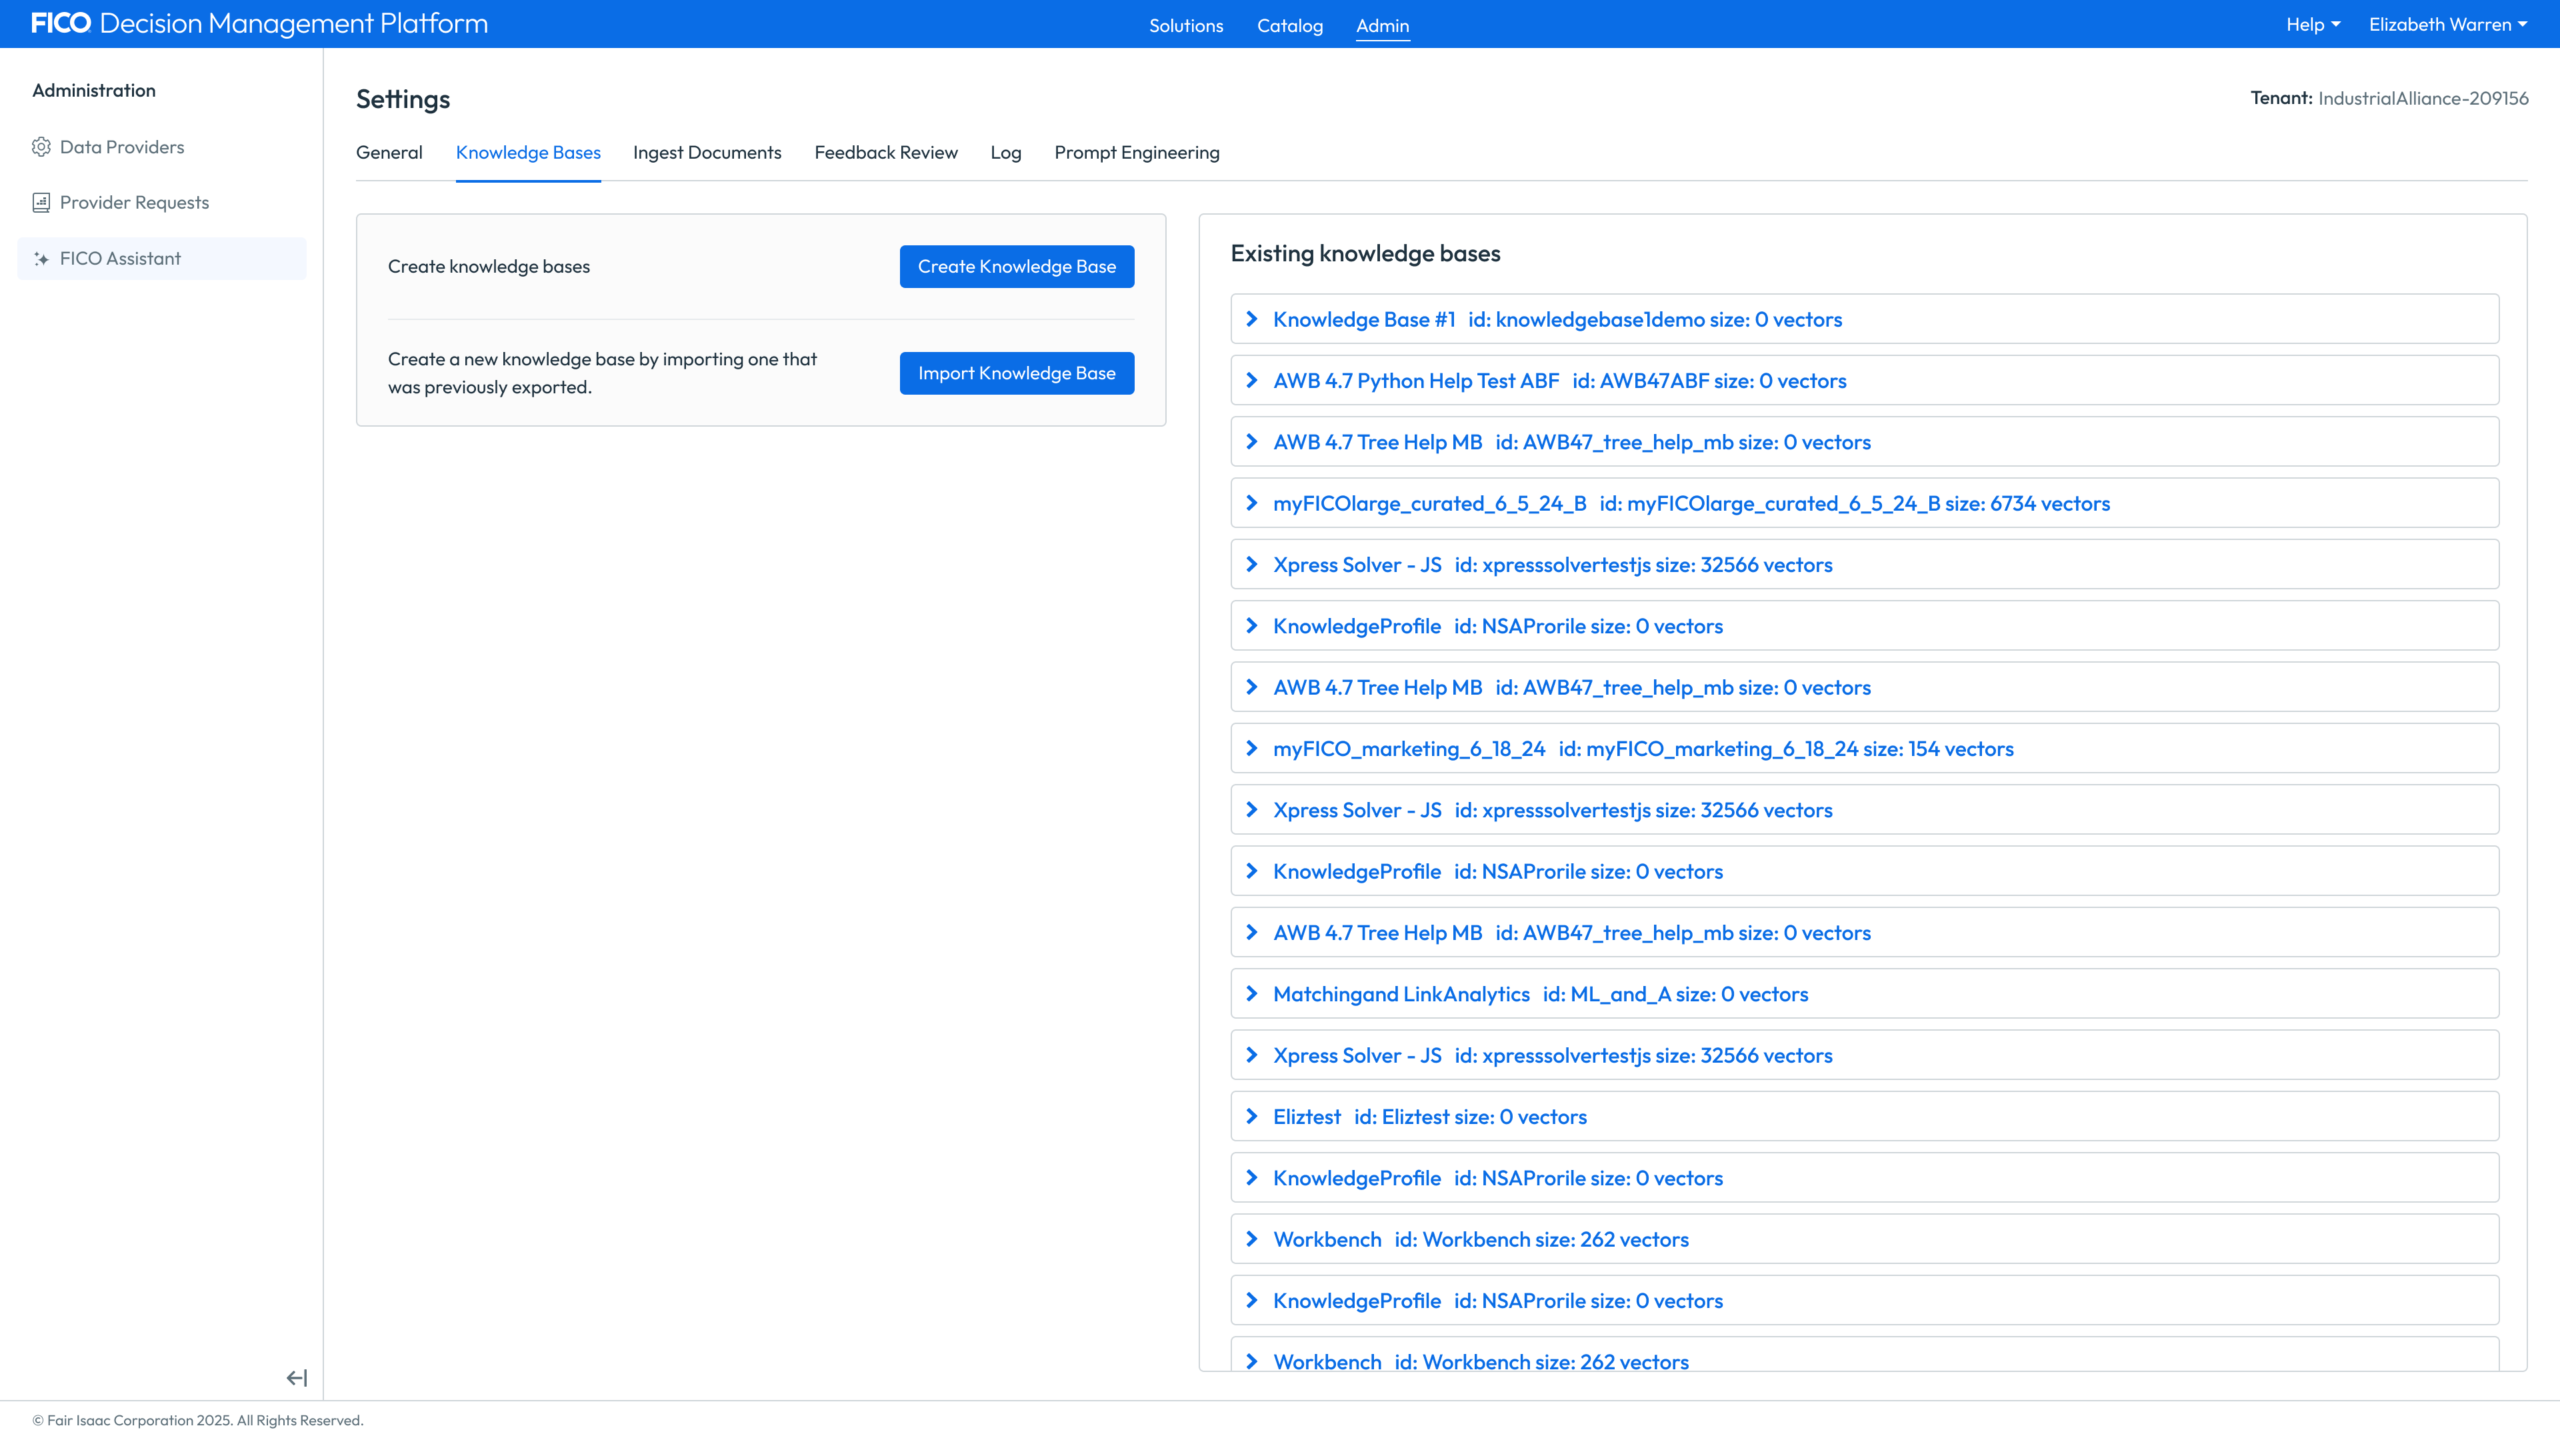Screen dimensions: 2560x1440
Task: Open the Help dropdown
Action: point(2312,24)
